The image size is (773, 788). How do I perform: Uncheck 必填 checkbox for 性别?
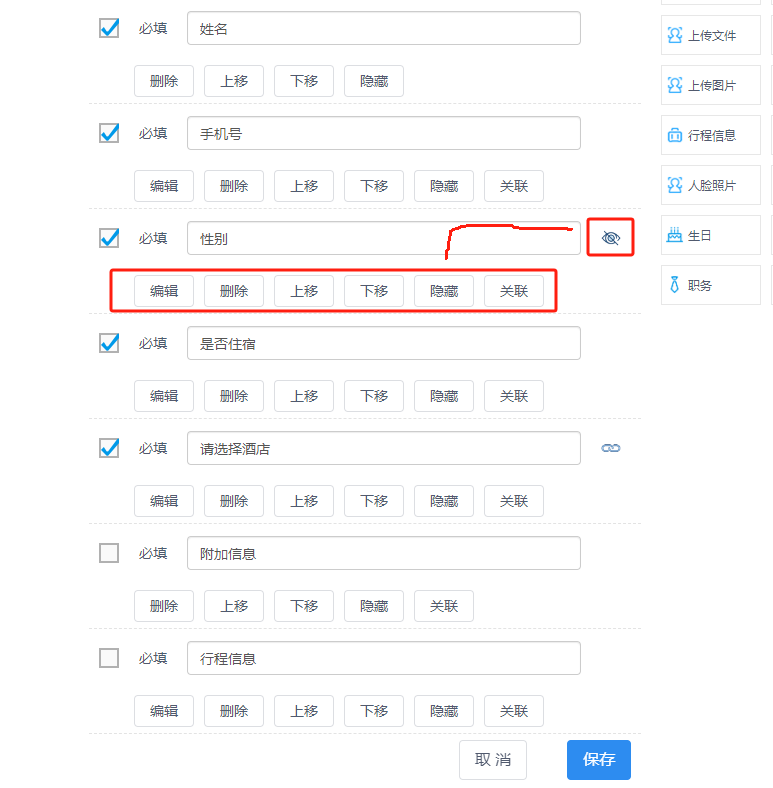(x=109, y=238)
